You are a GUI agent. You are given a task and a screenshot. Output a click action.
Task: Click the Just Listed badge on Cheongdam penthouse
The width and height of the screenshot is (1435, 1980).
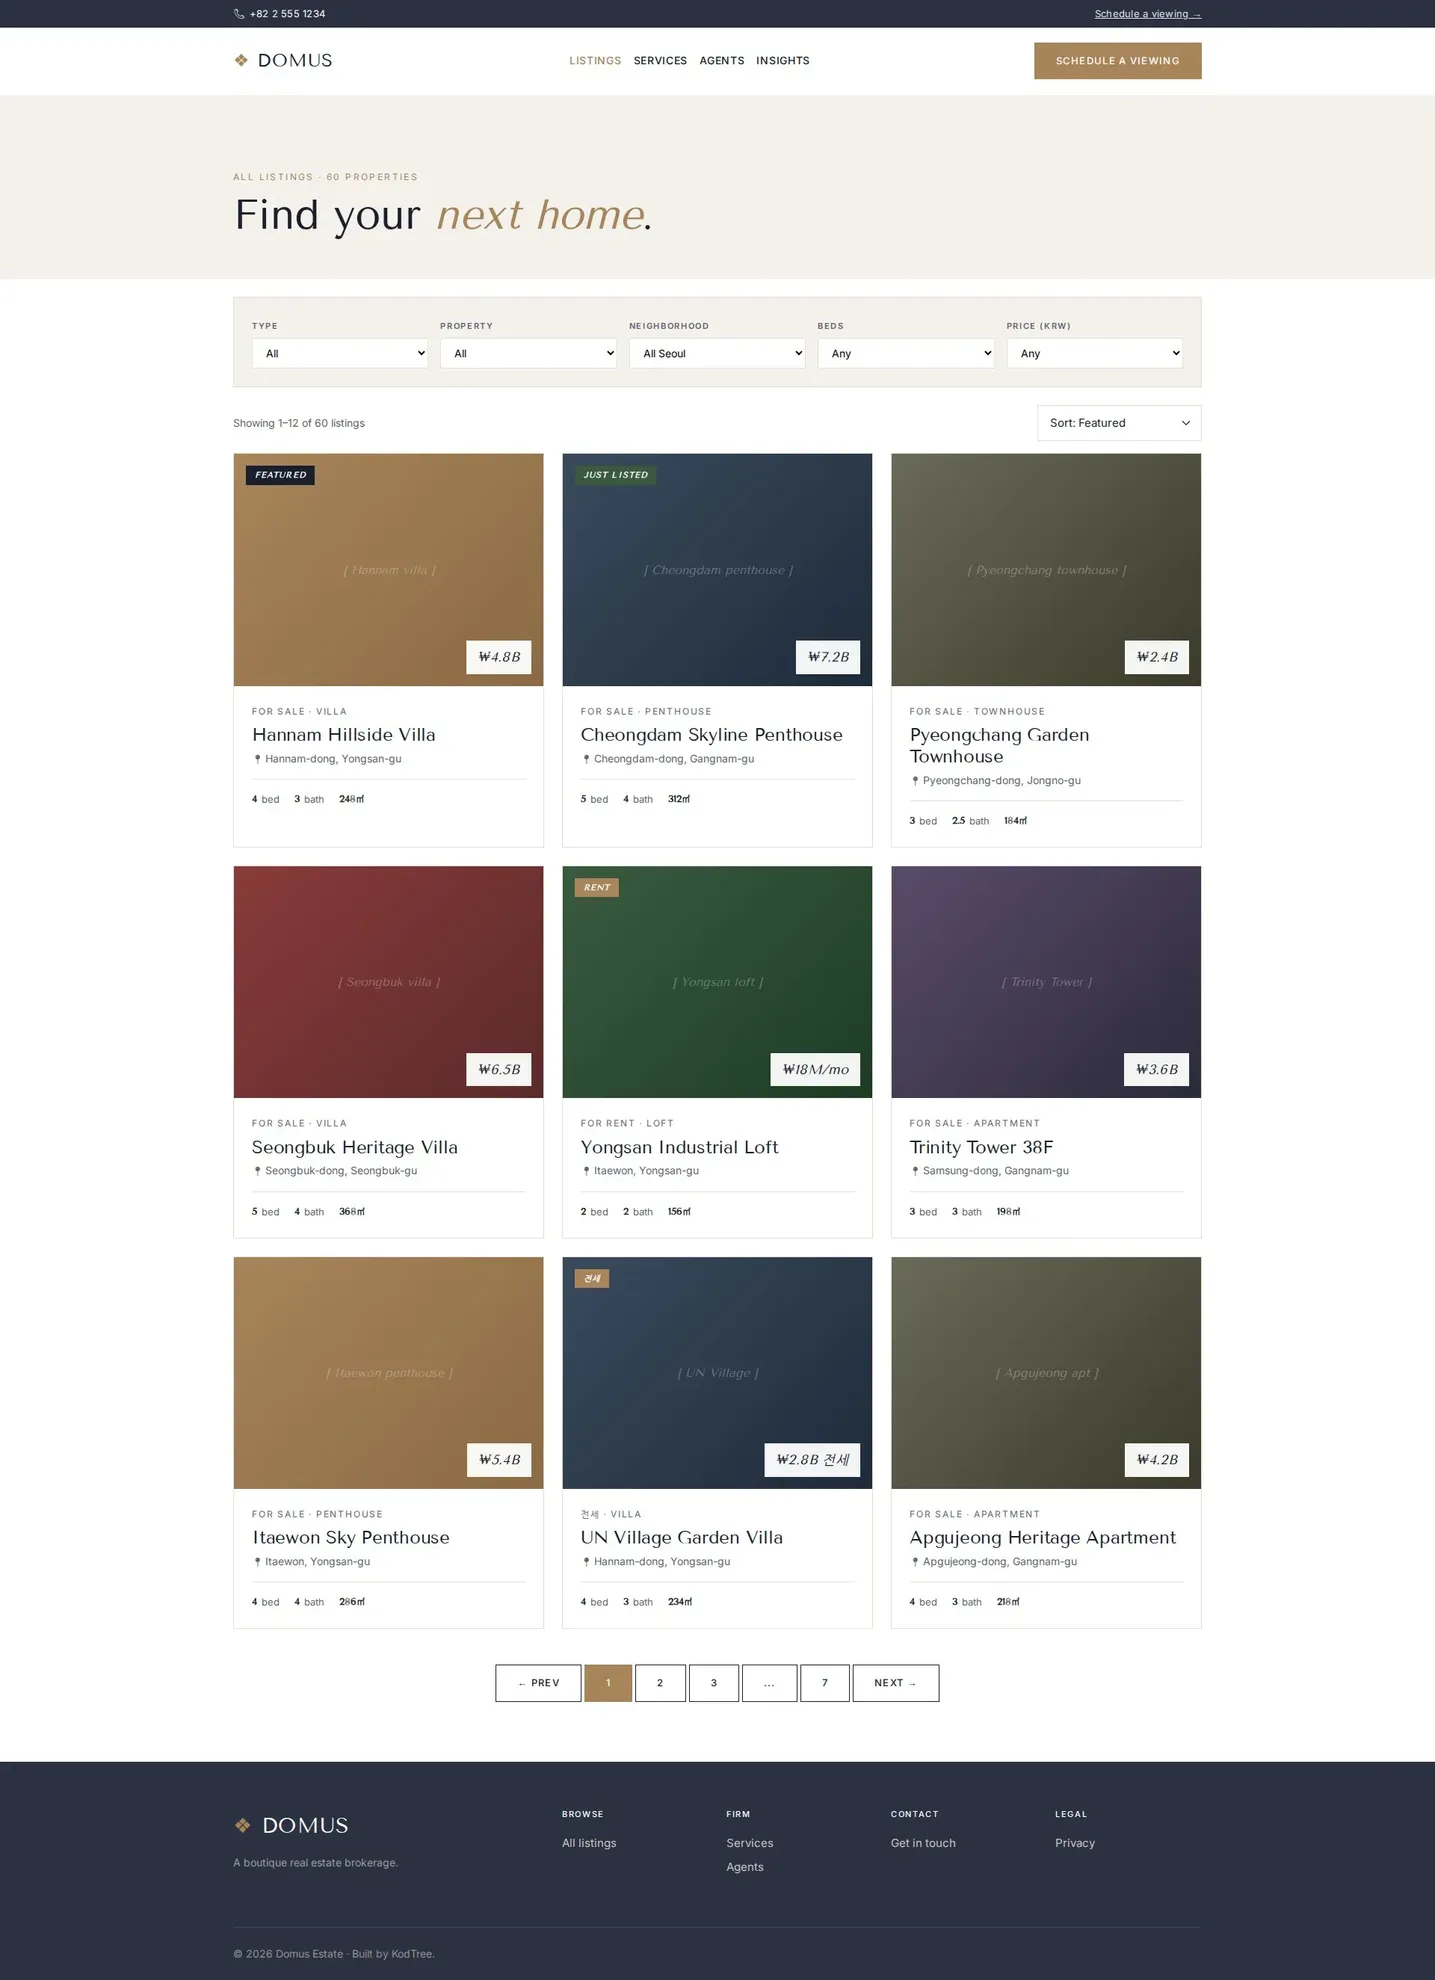pyautogui.click(x=615, y=475)
